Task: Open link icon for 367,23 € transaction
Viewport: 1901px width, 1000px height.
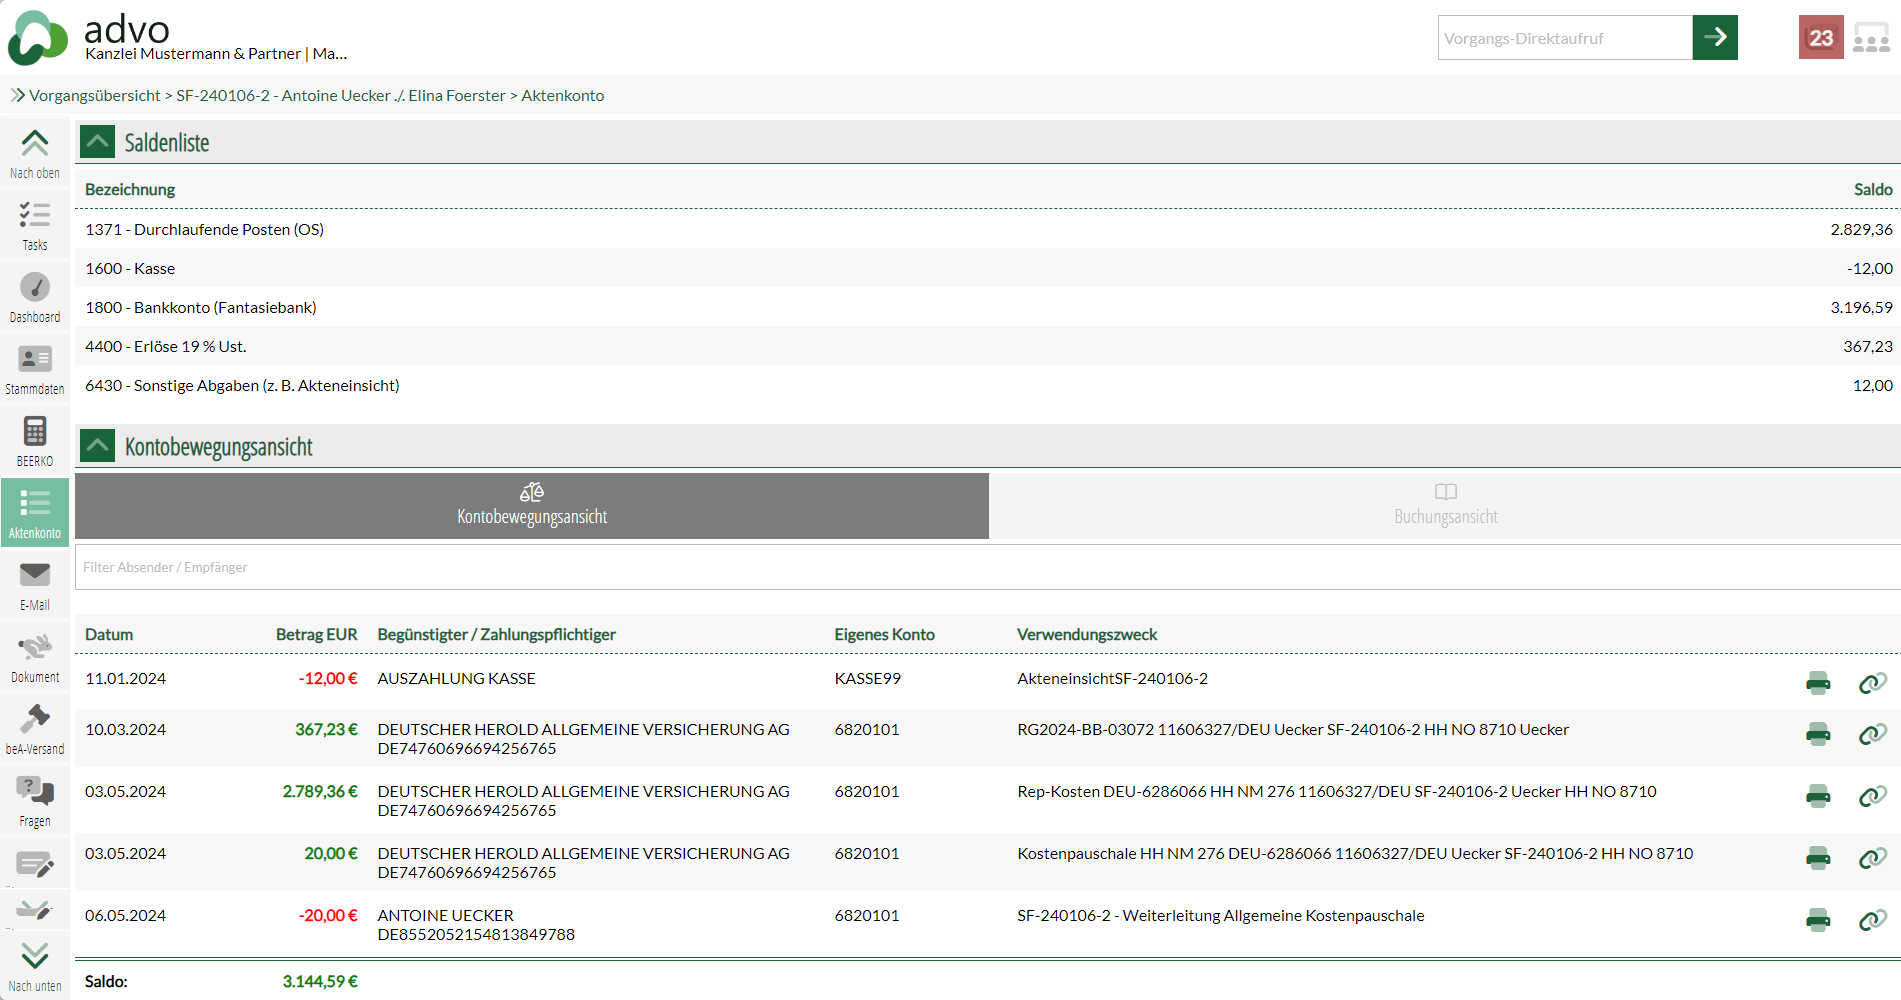Action: click(1872, 735)
